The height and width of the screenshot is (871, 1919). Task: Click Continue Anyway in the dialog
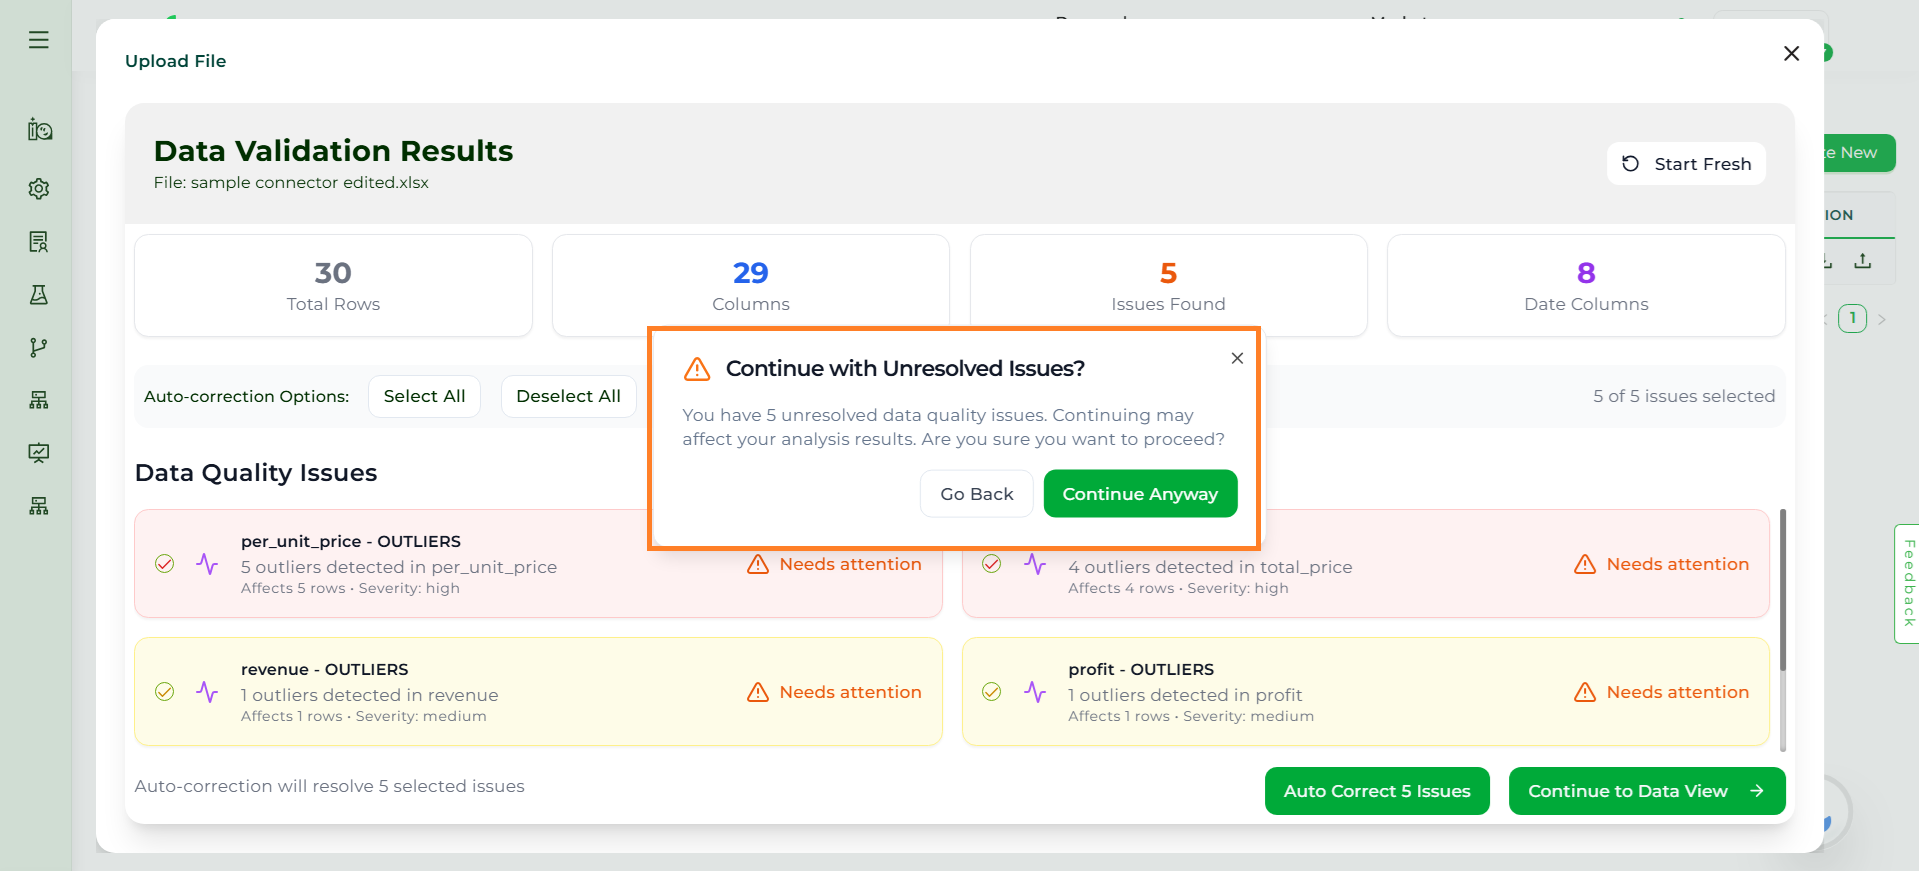tap(1140, 494)
